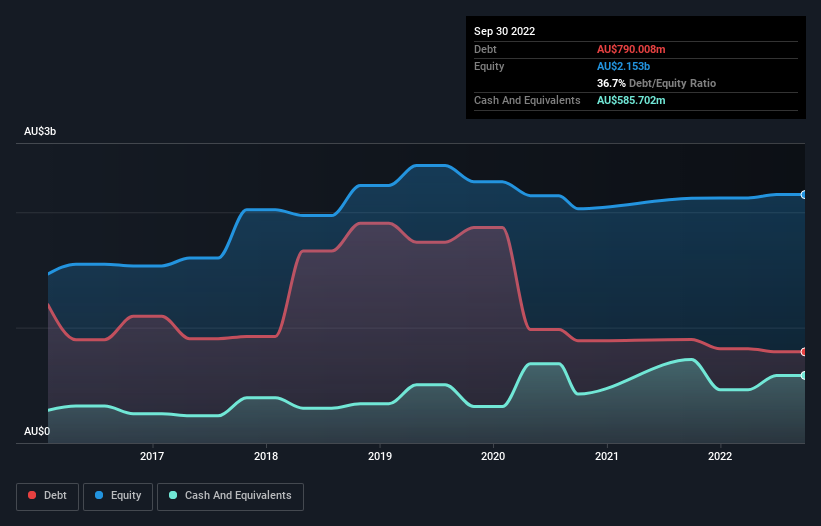Select the Debt endpoint marker on chart
This screenshot has width=821, height=526.
tap(804, 352)
